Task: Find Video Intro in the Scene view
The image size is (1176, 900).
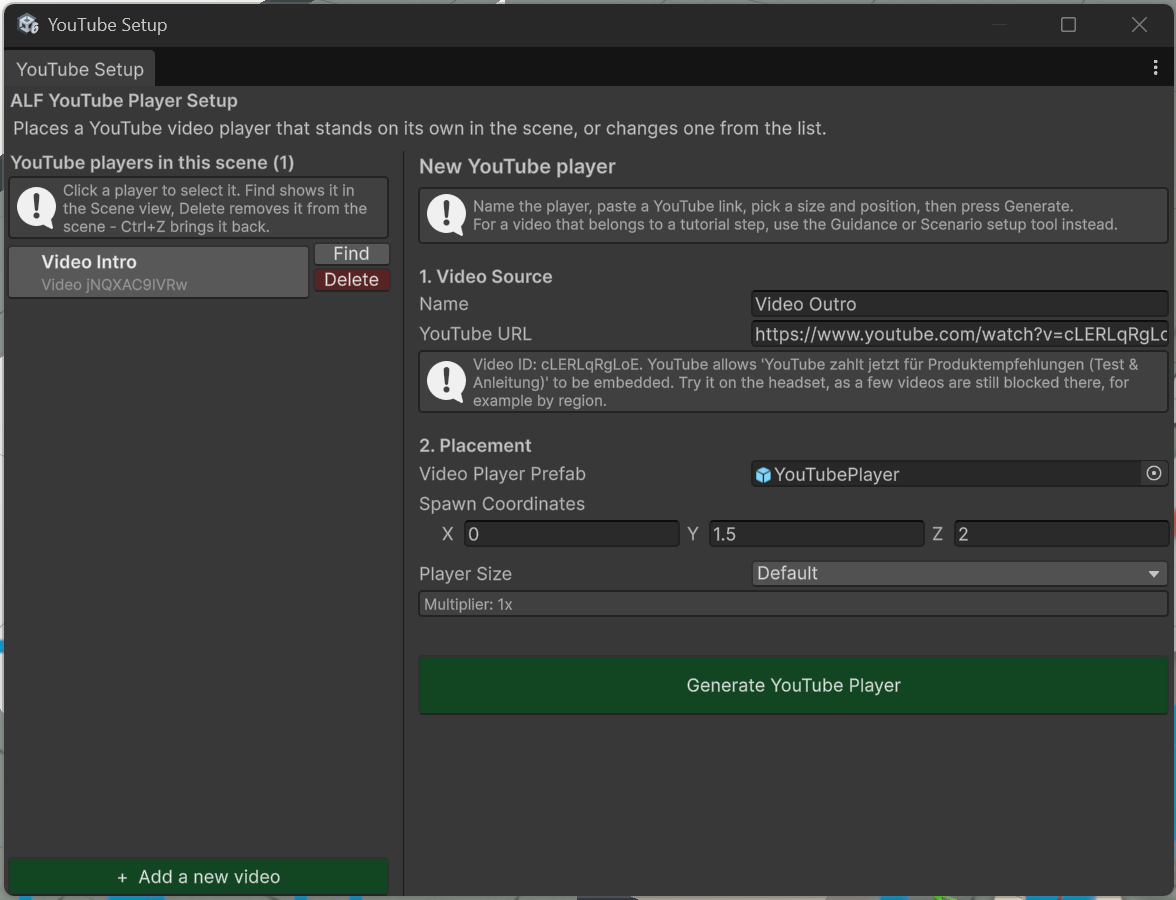Action: click(x=351, y=254)
